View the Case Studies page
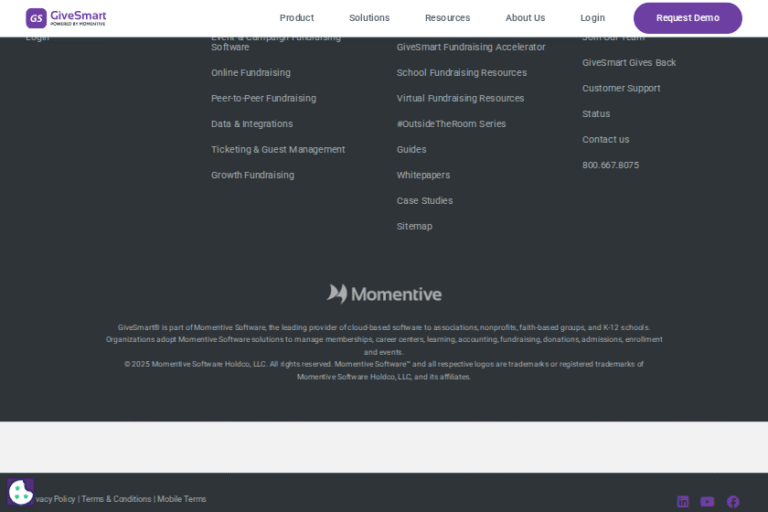This screenshot has height=512, width=768. click(x=424, y=201)
